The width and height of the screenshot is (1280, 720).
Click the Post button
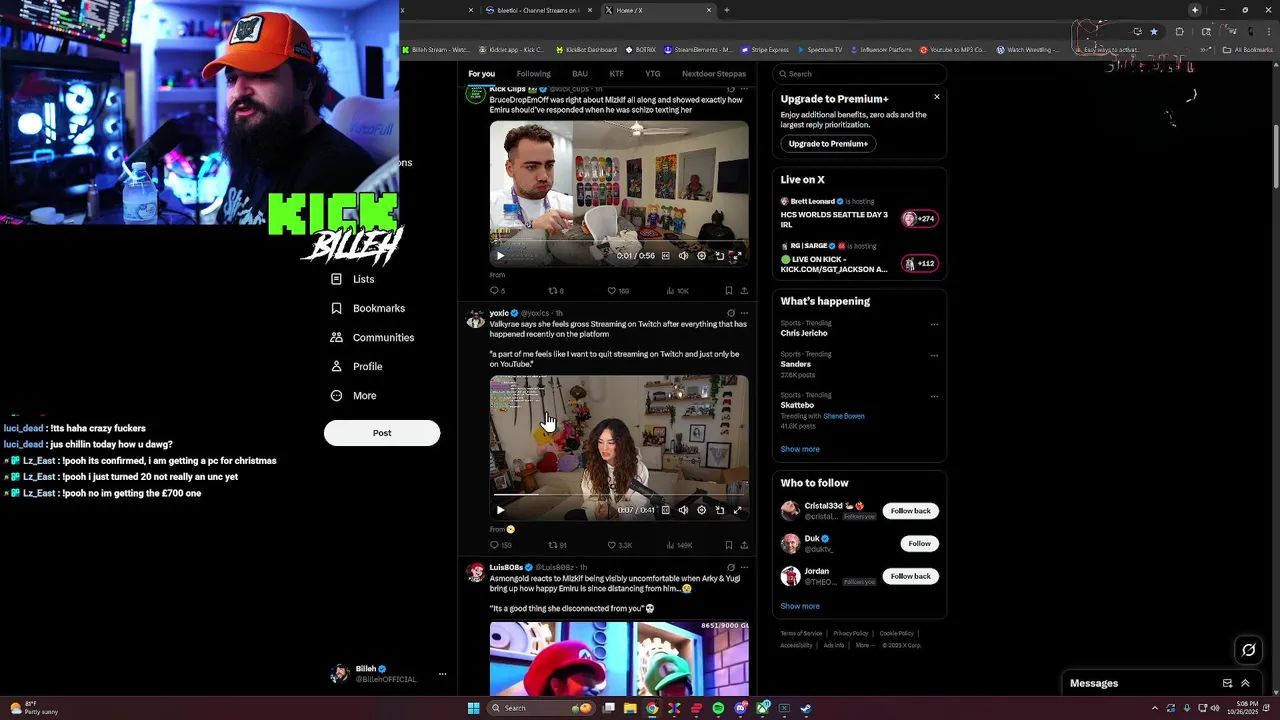coord(382,433)
